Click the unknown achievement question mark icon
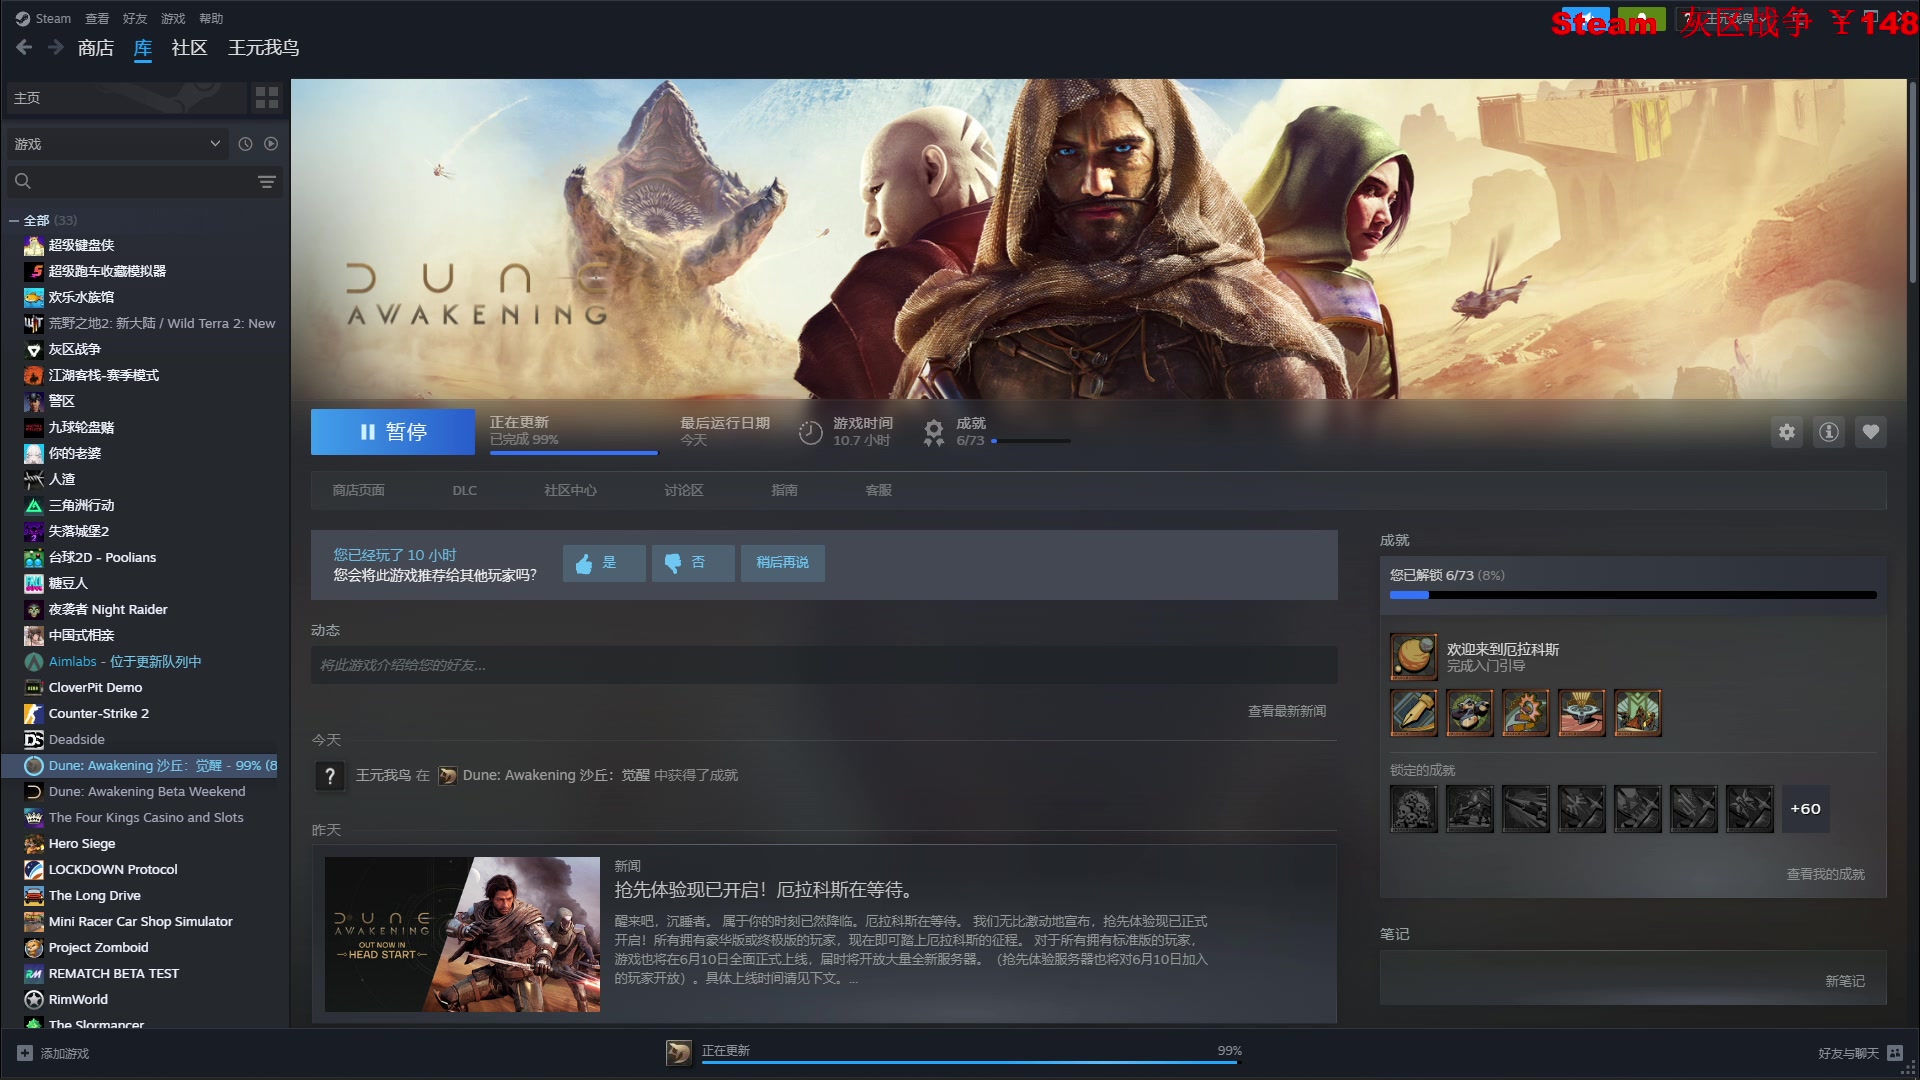 [330, 776]
